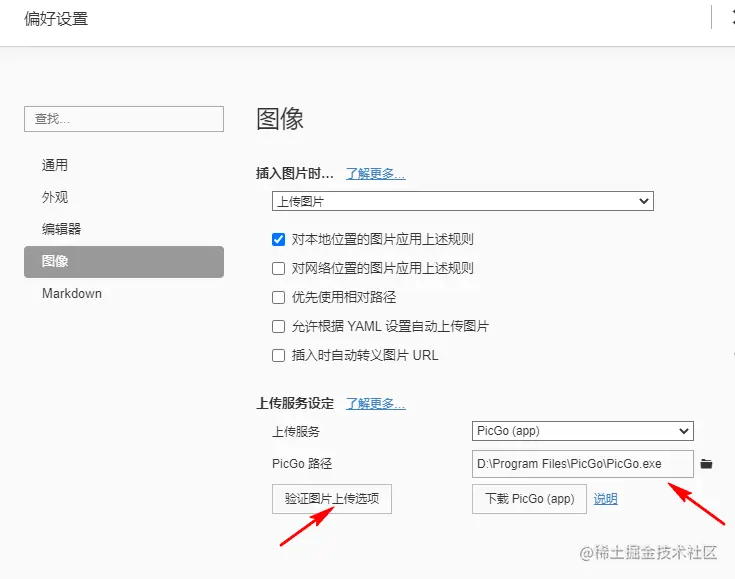The height and width of the screenshot is (579, 735).
Task: Click the 图像 page heading
Action: [280, 119]
